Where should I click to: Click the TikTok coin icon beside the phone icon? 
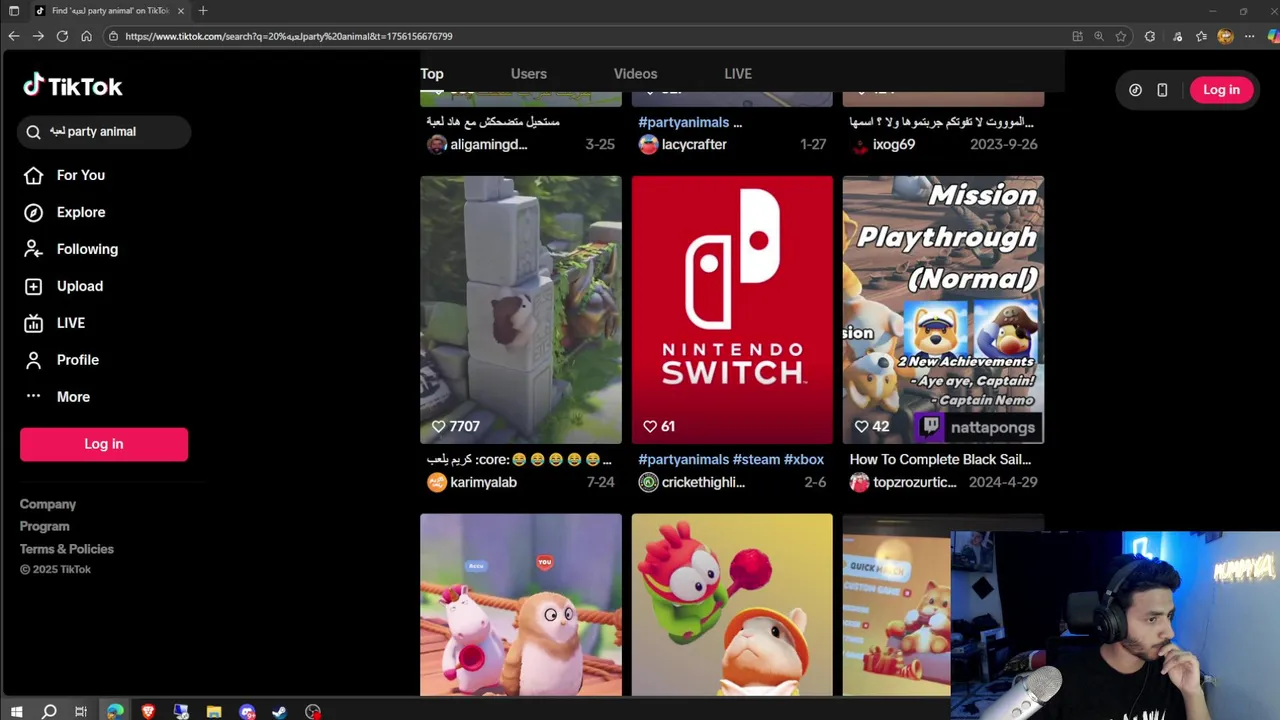pos(1135,90)
